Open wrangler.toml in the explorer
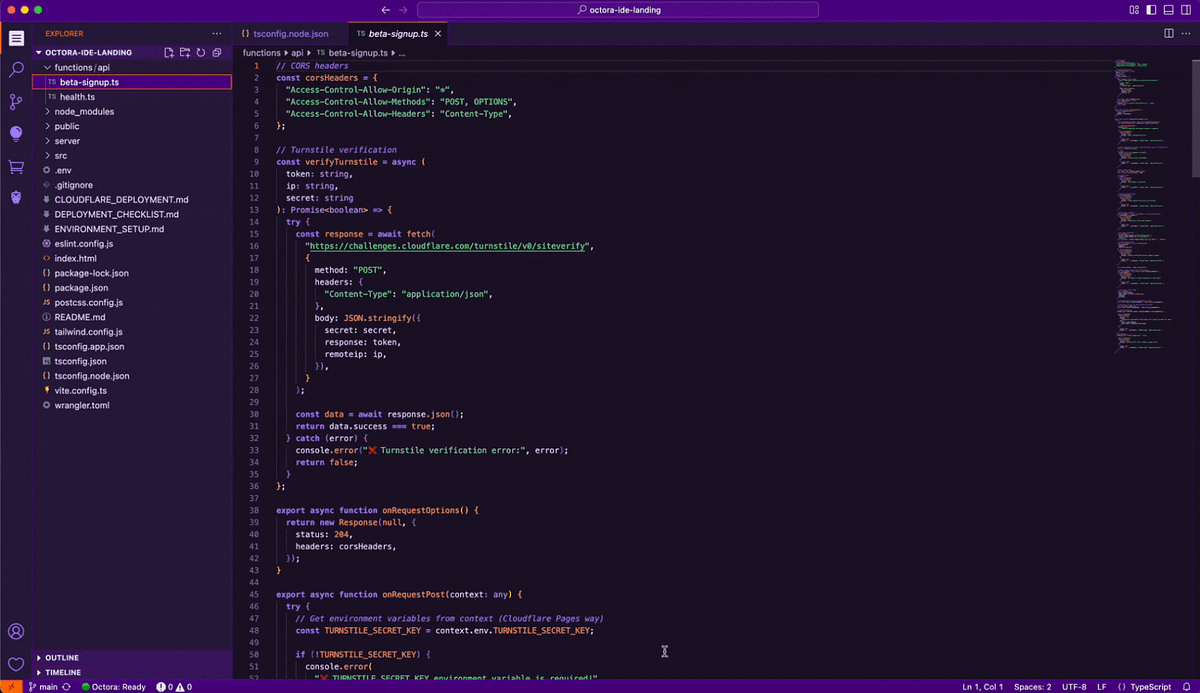1200x693 pixels. click(x=131, y=405)
